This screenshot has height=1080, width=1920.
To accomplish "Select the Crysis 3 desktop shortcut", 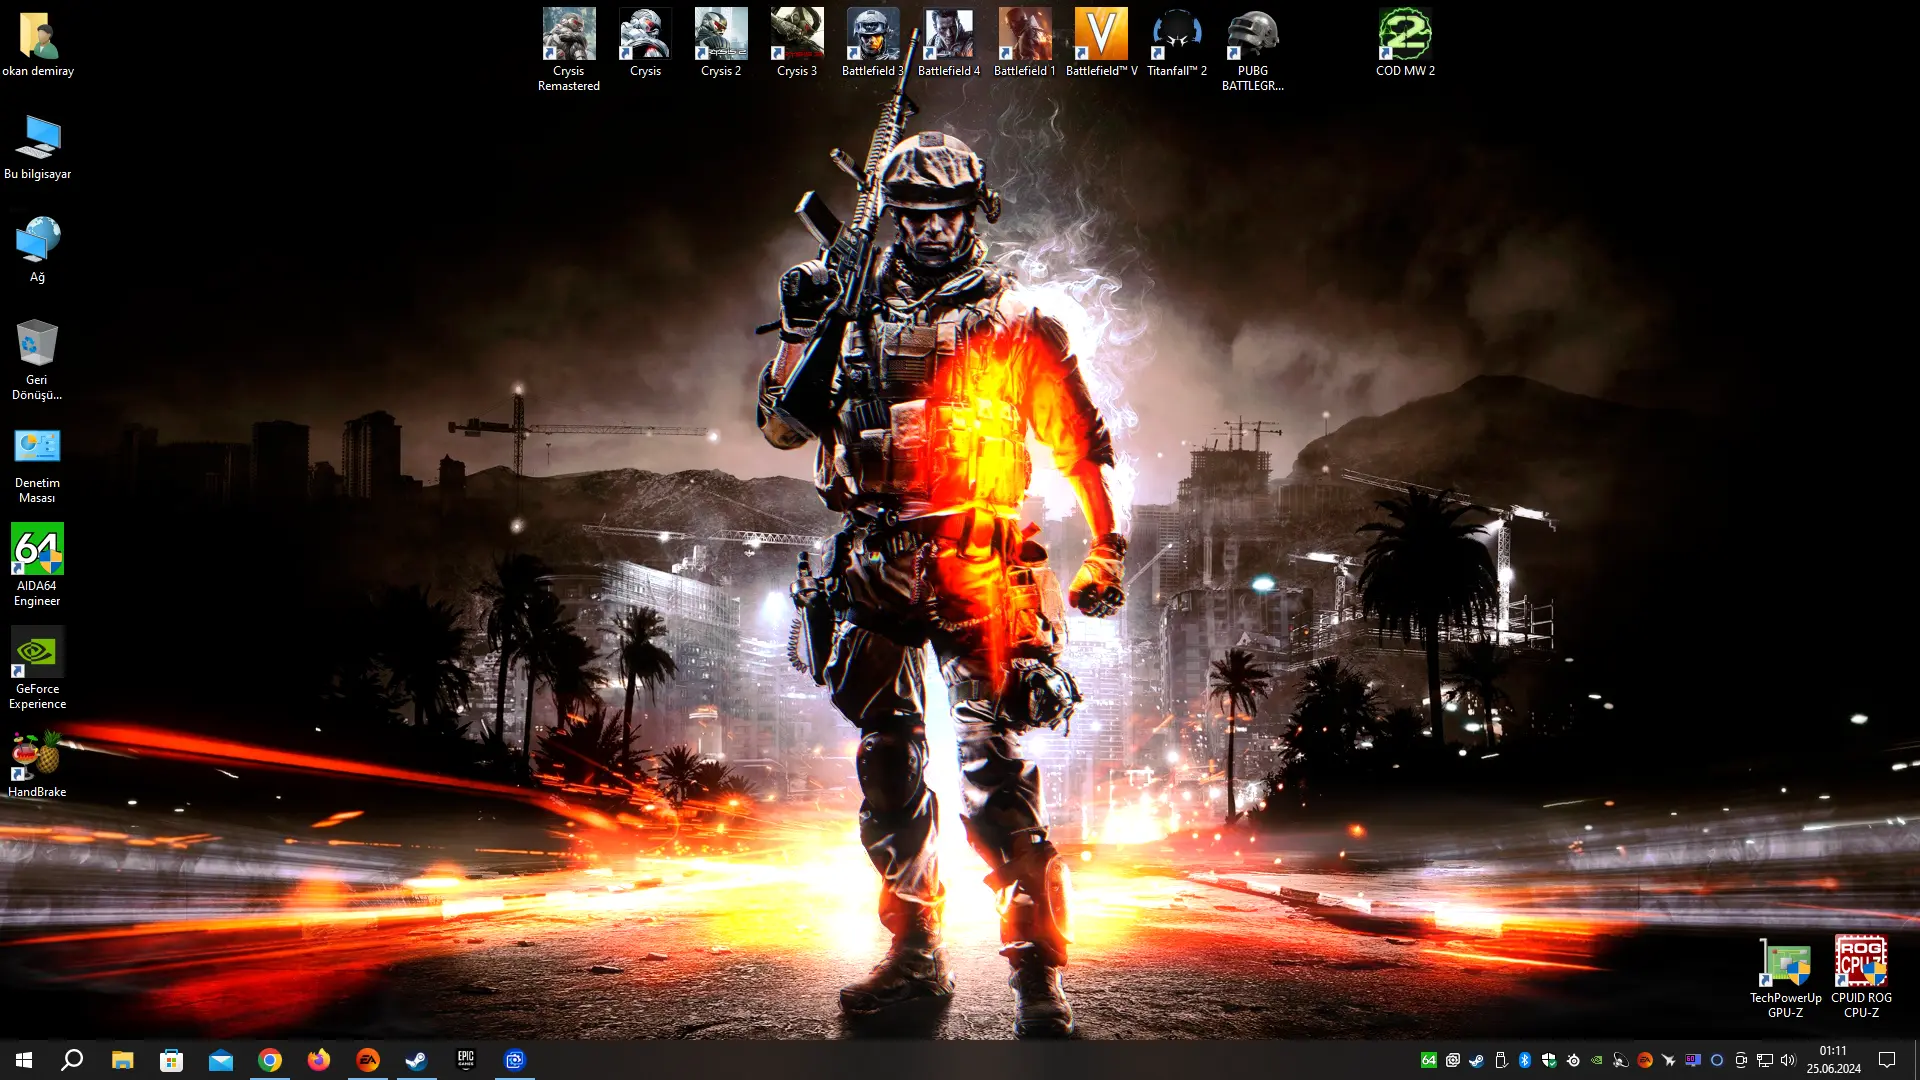I will (x=797, y=43).
